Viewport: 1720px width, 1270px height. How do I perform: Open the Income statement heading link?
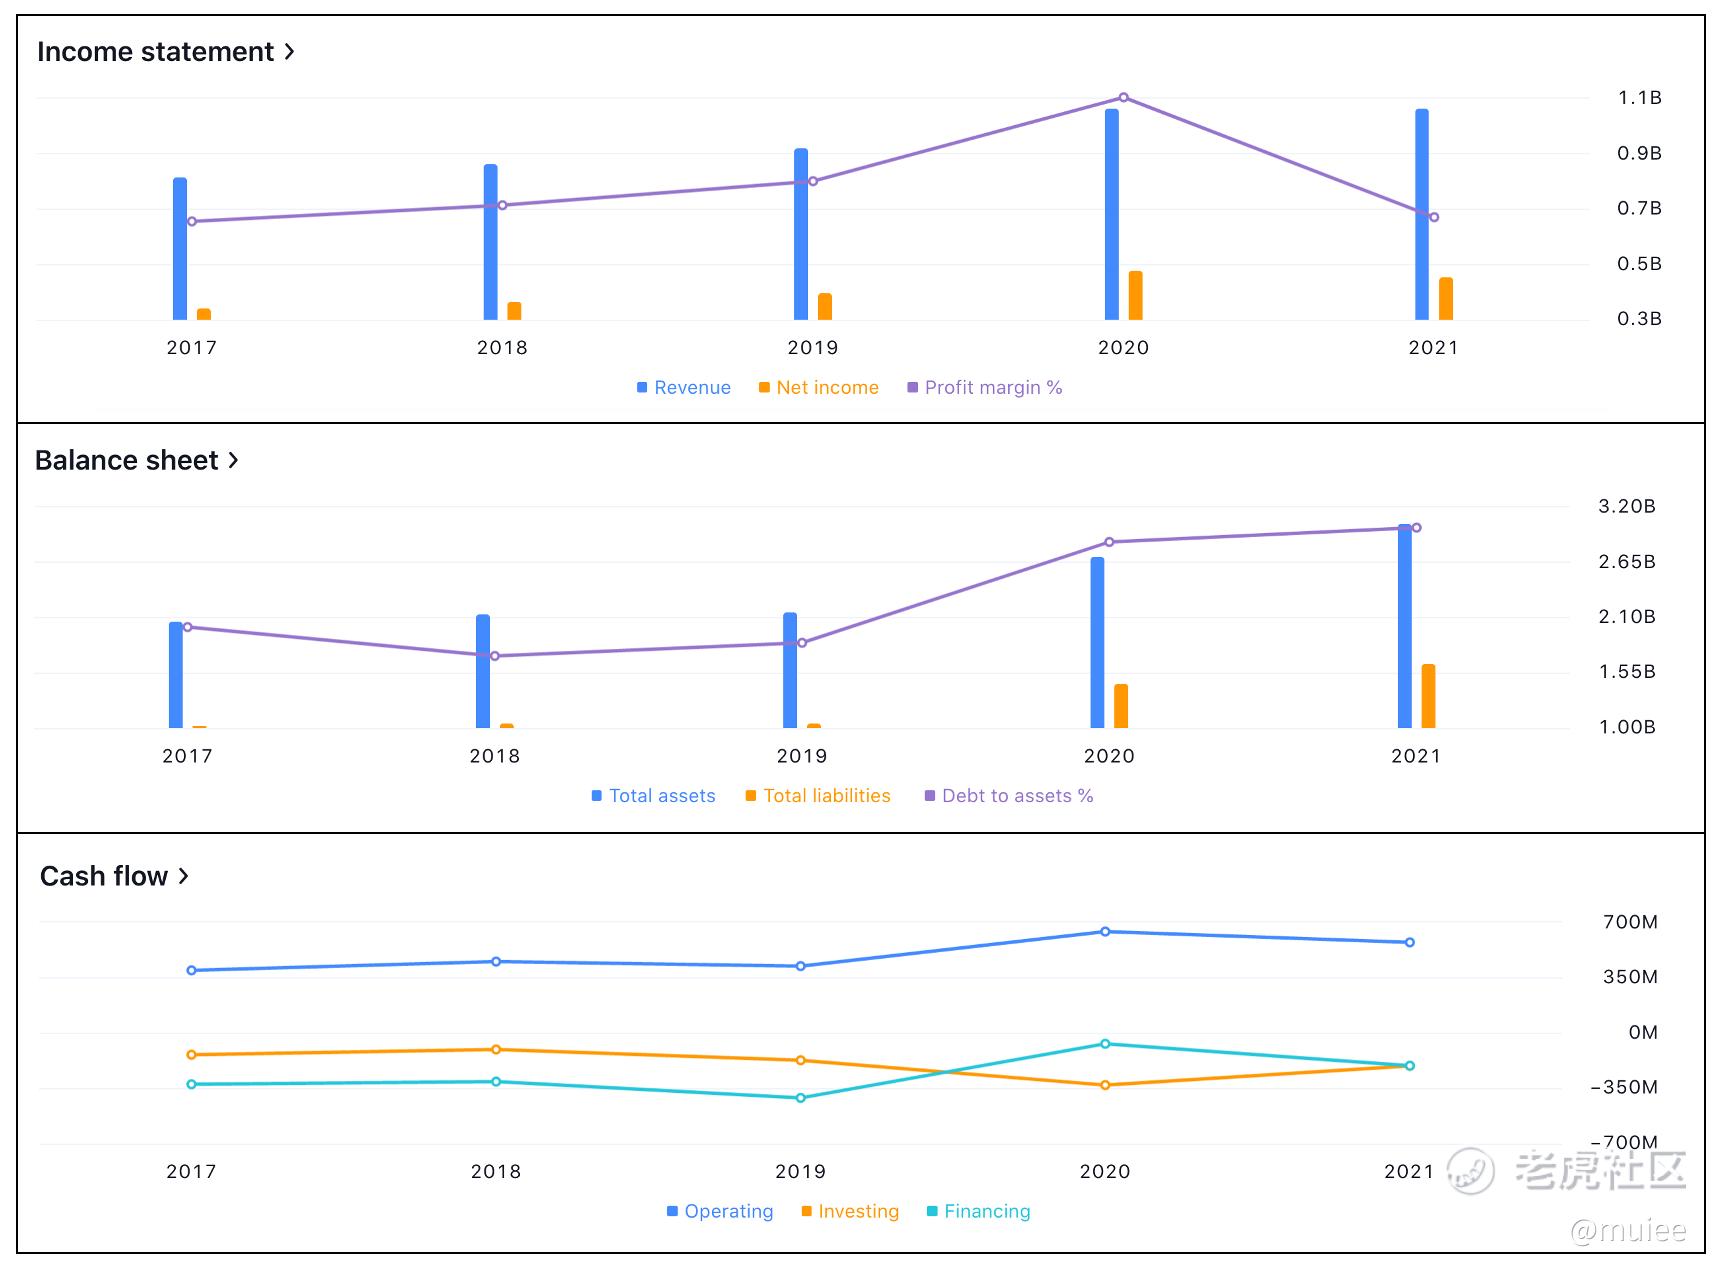coord(166,52)
